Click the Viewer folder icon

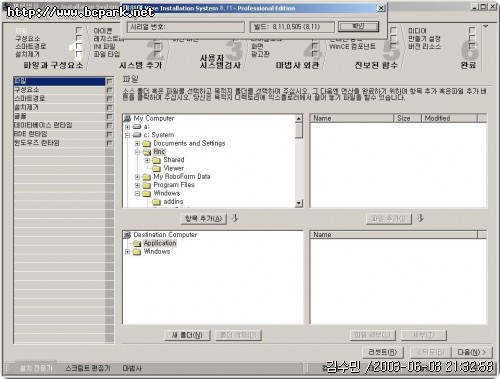point(157,169)
